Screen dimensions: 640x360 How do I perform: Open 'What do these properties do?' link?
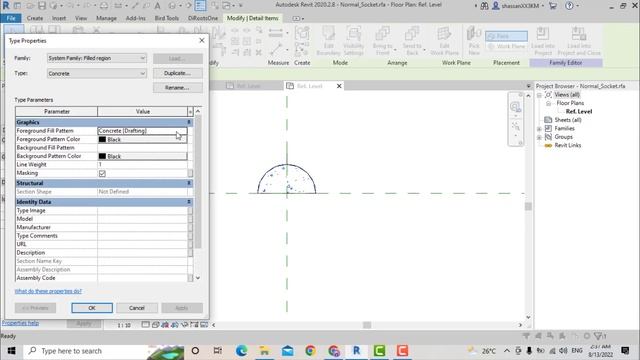[48, 291]
